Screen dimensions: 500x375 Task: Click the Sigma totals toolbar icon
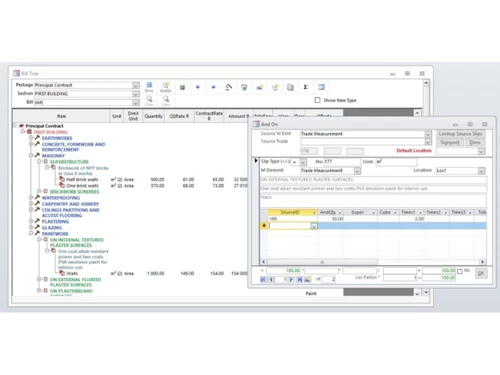click(x=306, y=87)
